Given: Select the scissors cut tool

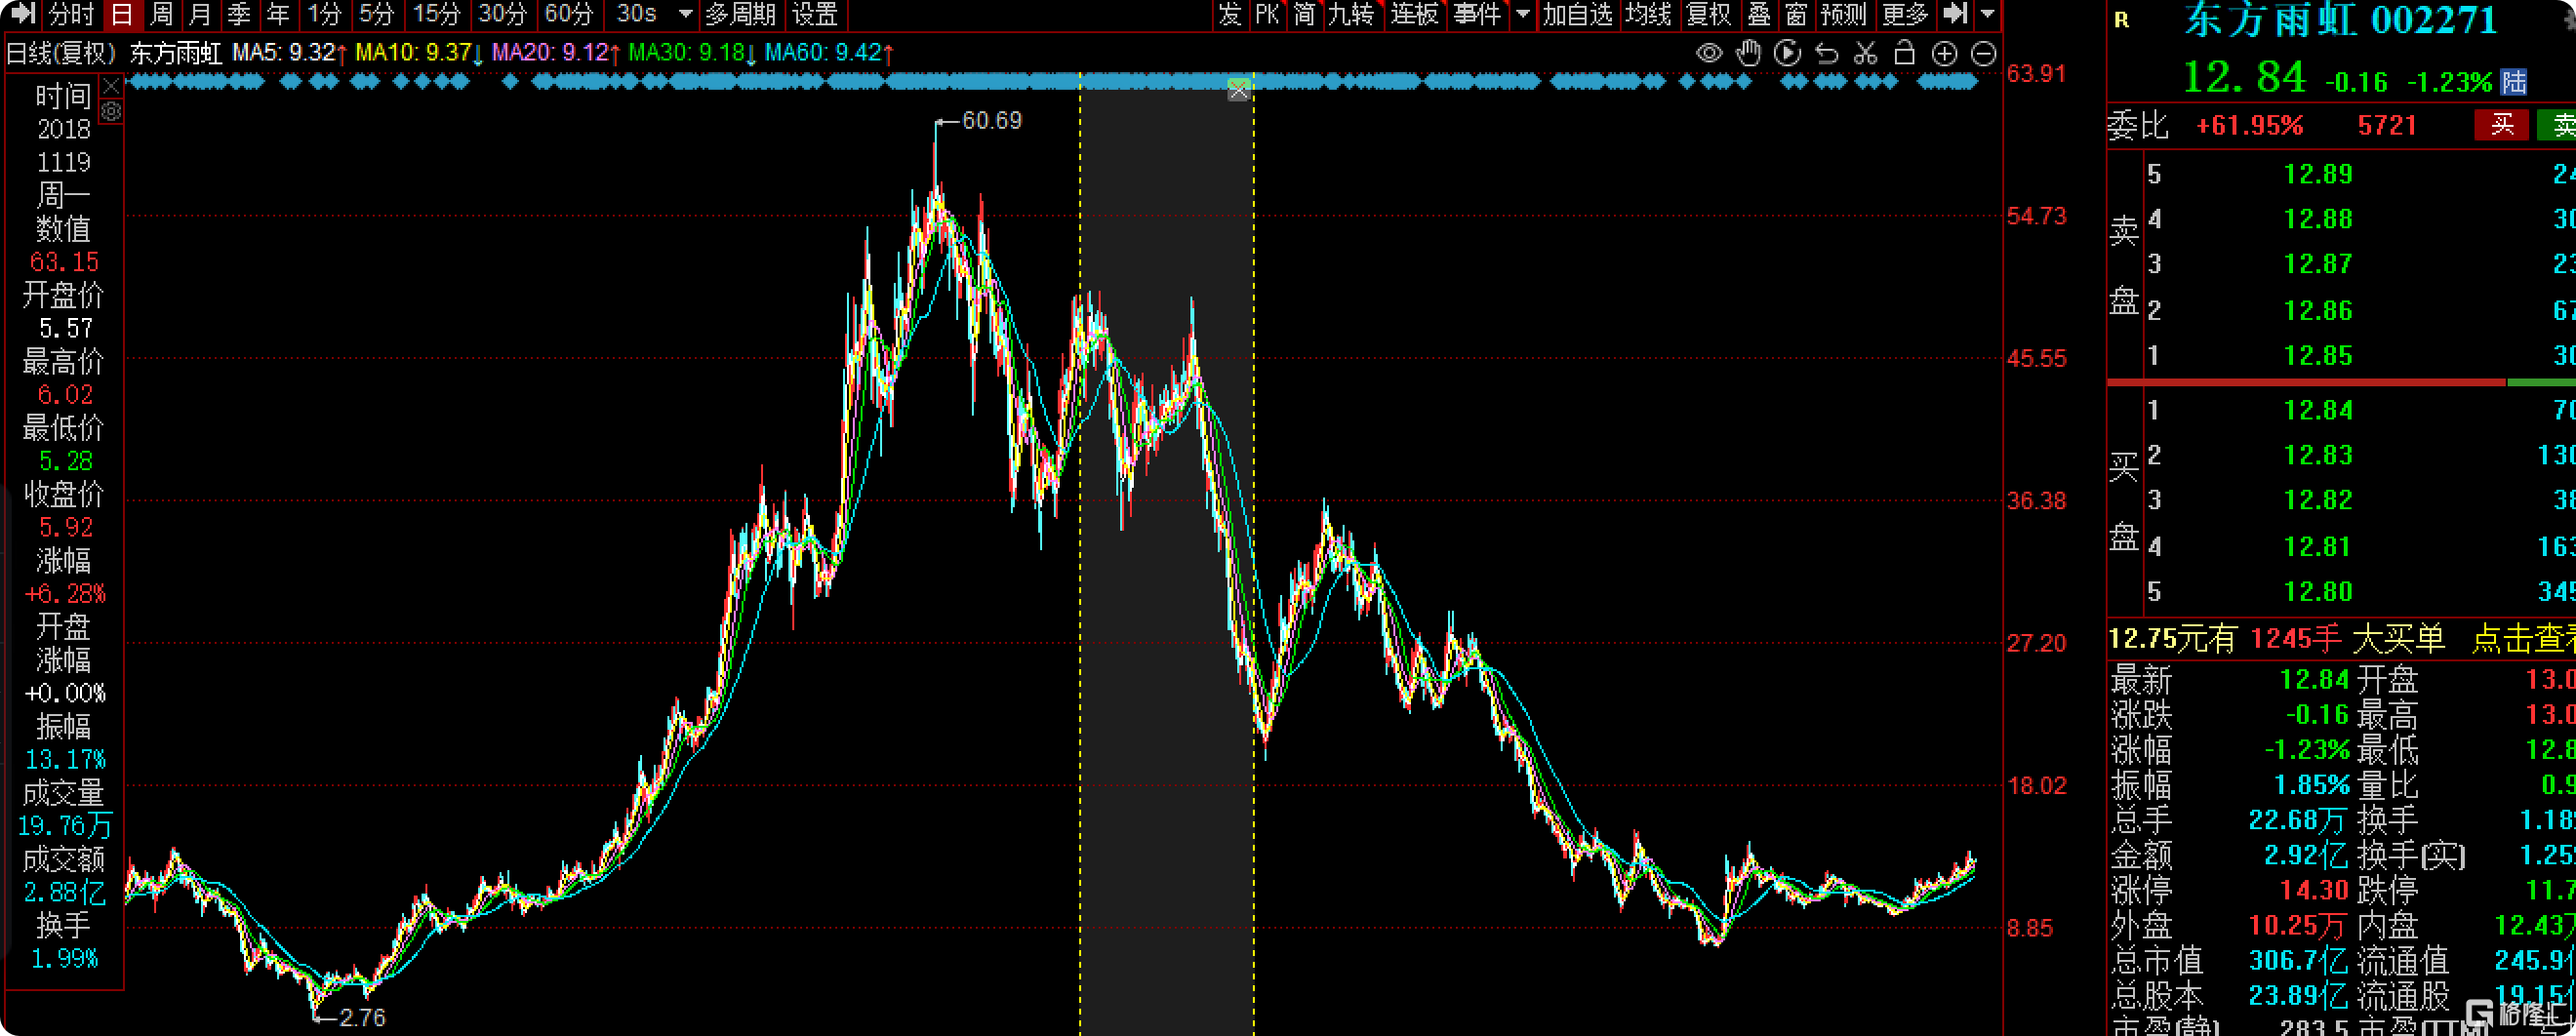Looking at the screenshot, I should click(x=1865, y=53).
